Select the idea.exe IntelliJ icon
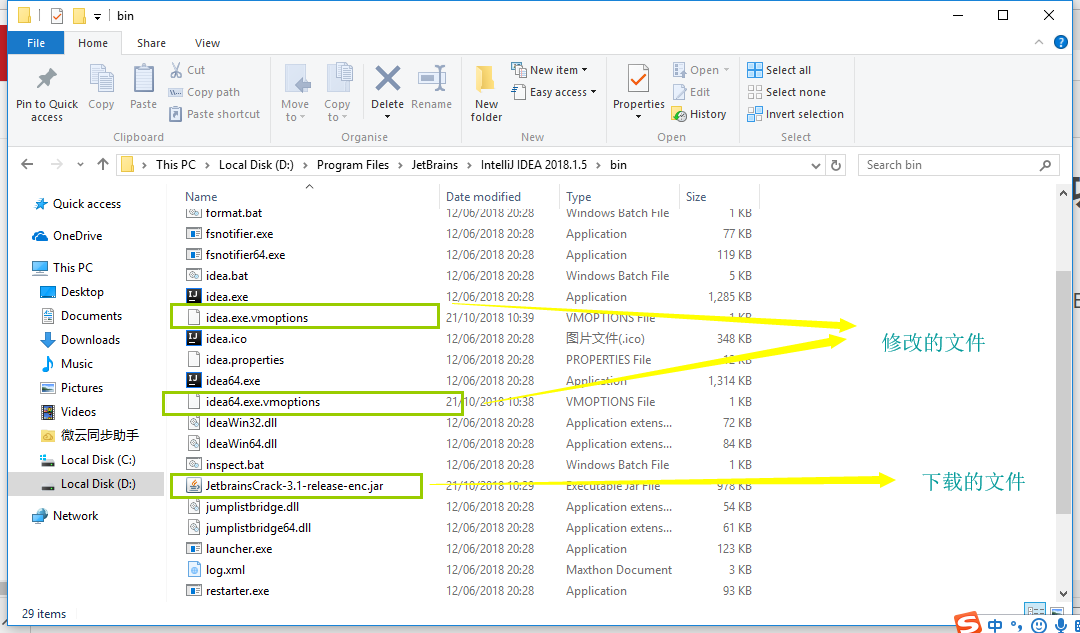Image resolution: width=1080 pixels, height=633 pixels. point(194,296)
